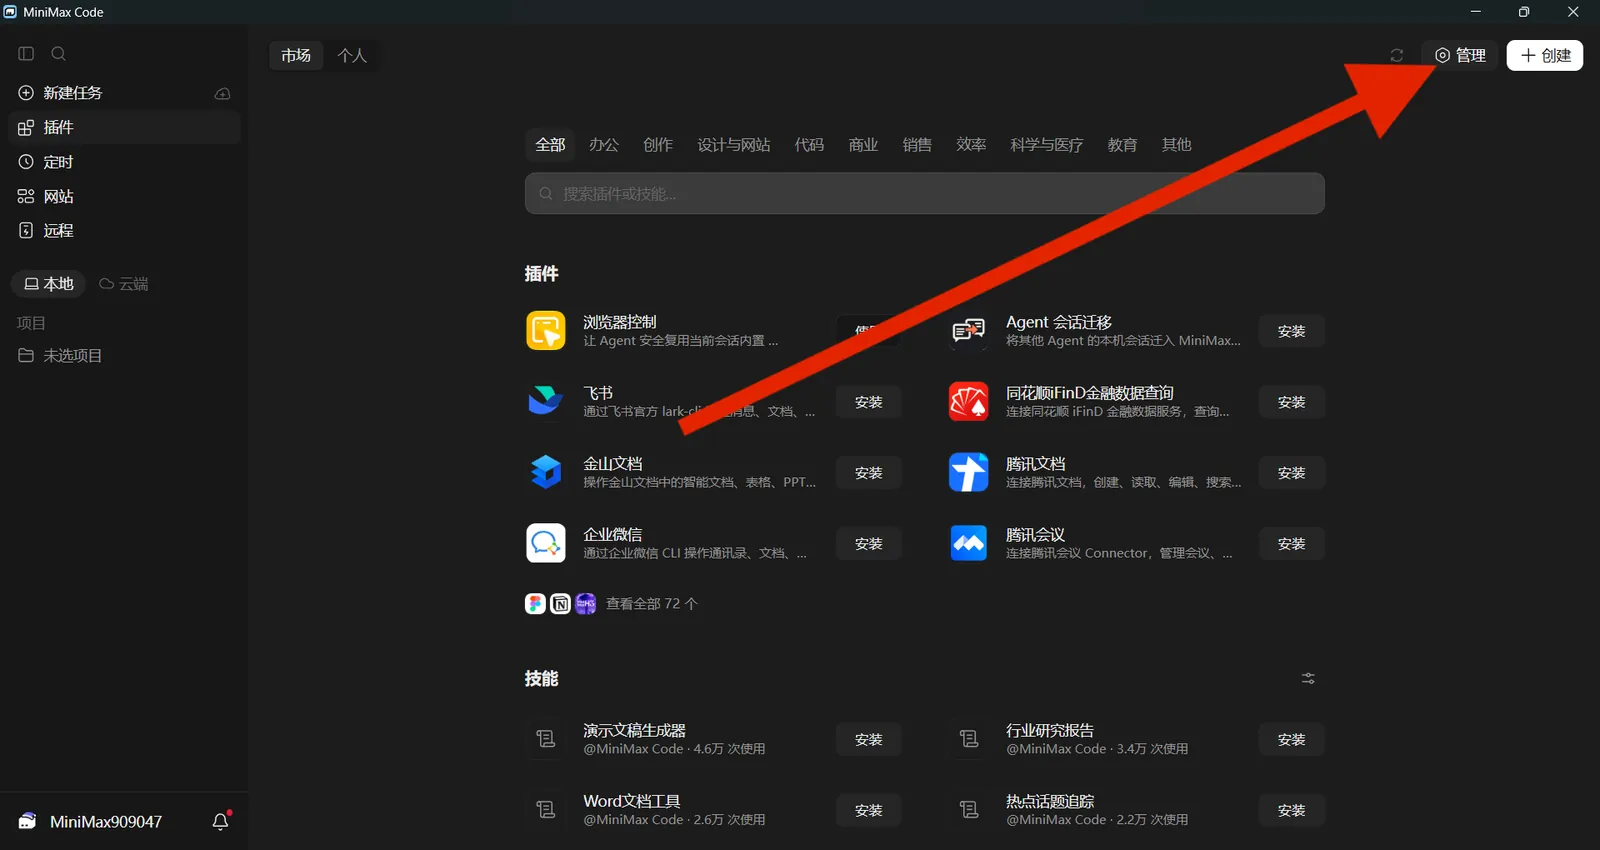Open the 远程 sidebar item
This screenshot has height=850, width=1600.
tap(124, 230)
